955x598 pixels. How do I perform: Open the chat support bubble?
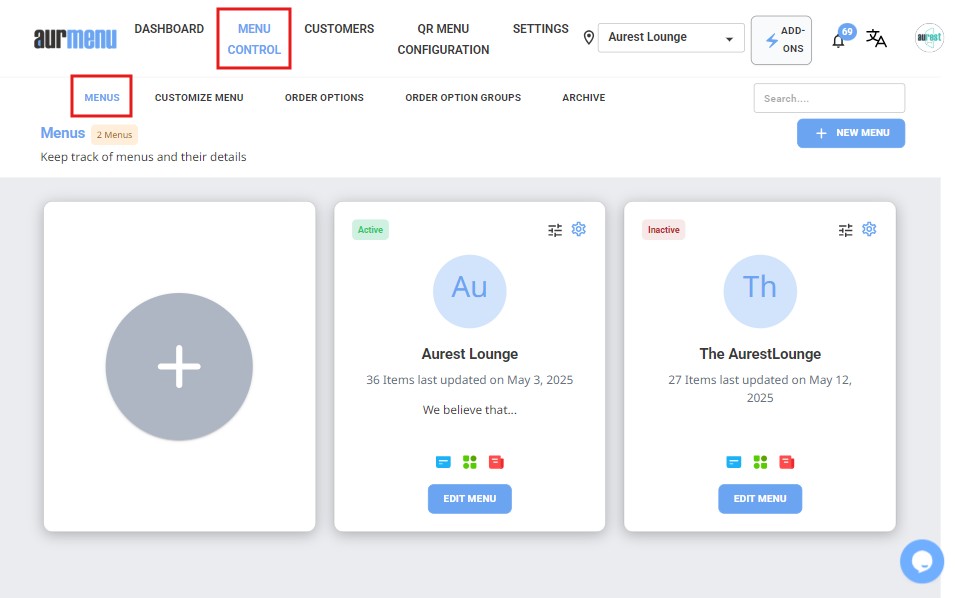point(921,560)
